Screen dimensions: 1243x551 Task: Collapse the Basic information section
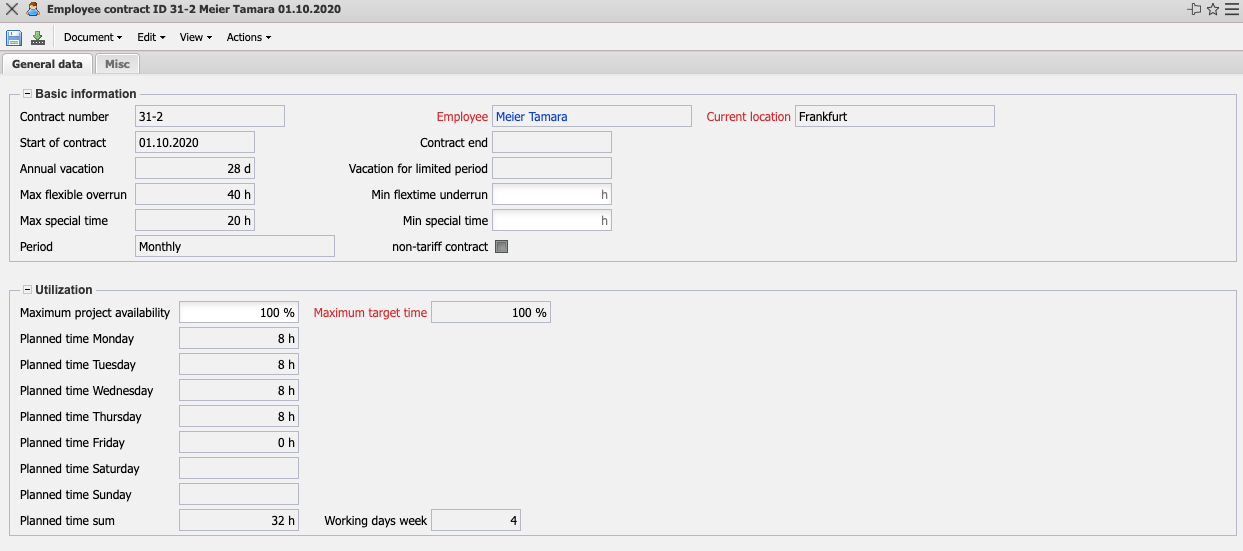click(27, 94)
